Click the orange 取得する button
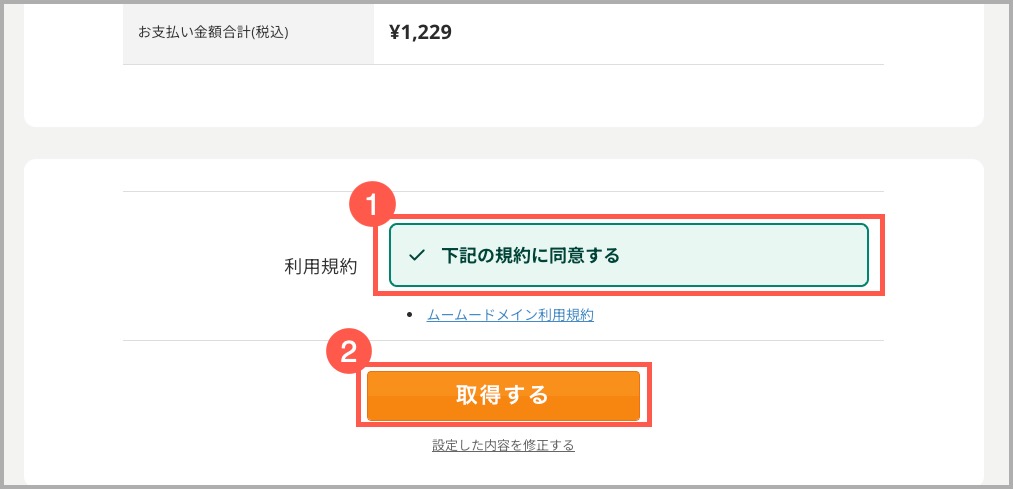Viewport: 1013px width, 489px height. (x=503, y=395)
